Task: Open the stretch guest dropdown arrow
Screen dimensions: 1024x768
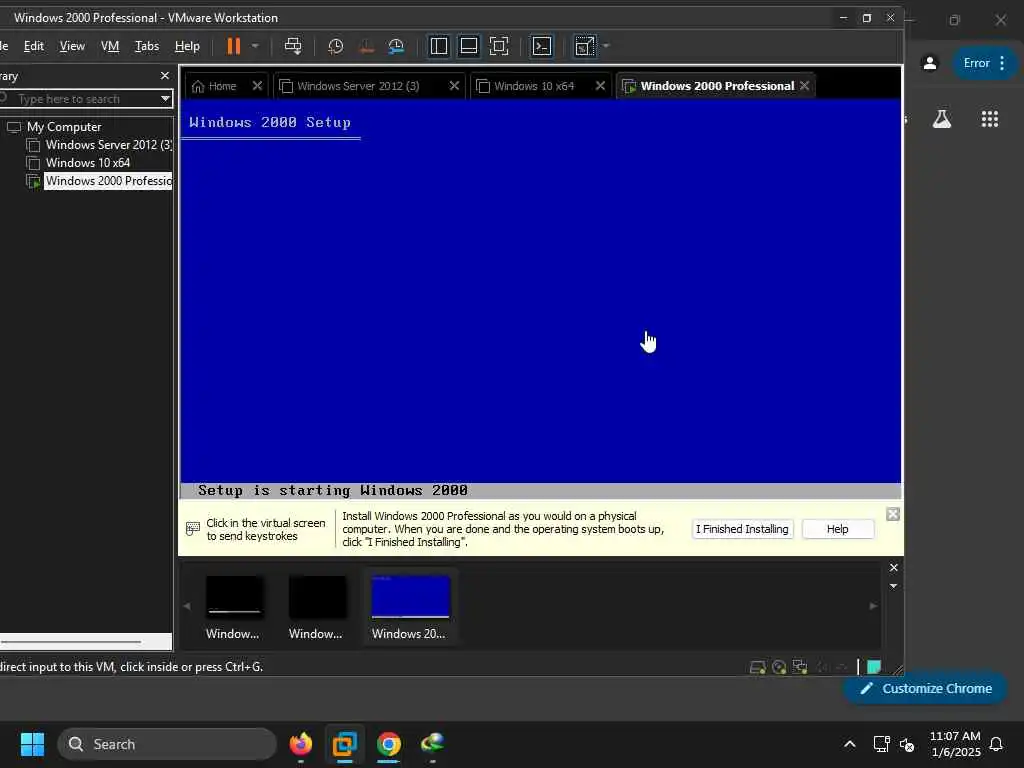Action: pyautogui.click(x=606, y=46)
